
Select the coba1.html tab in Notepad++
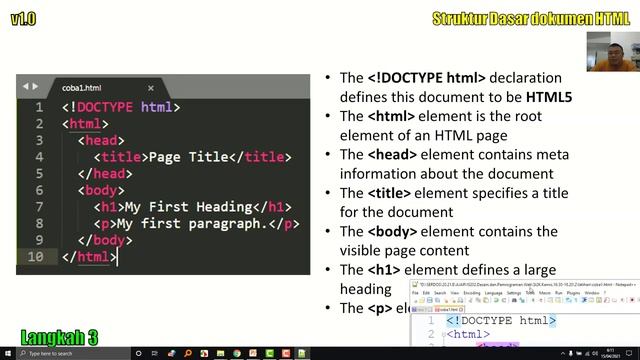[449, 310]
